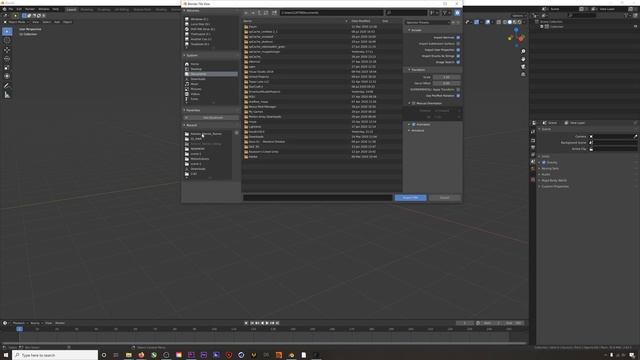Click the Import FBX button
The height and width of the screenshot is (360, 640).
click(411, 198)
